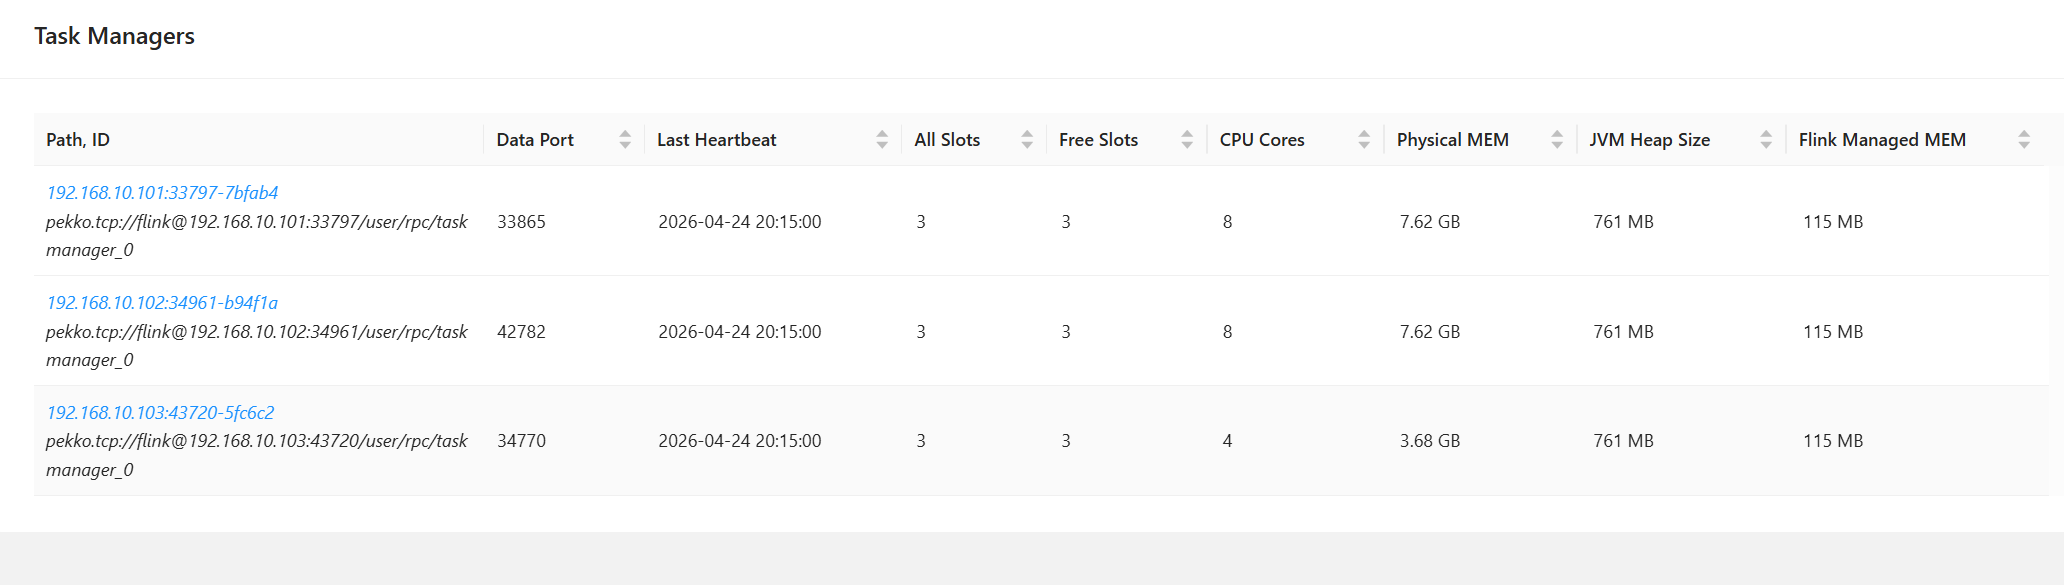Select the CPU Cores header label
The image size is (2064, 585).
(x=1262, y=140)
